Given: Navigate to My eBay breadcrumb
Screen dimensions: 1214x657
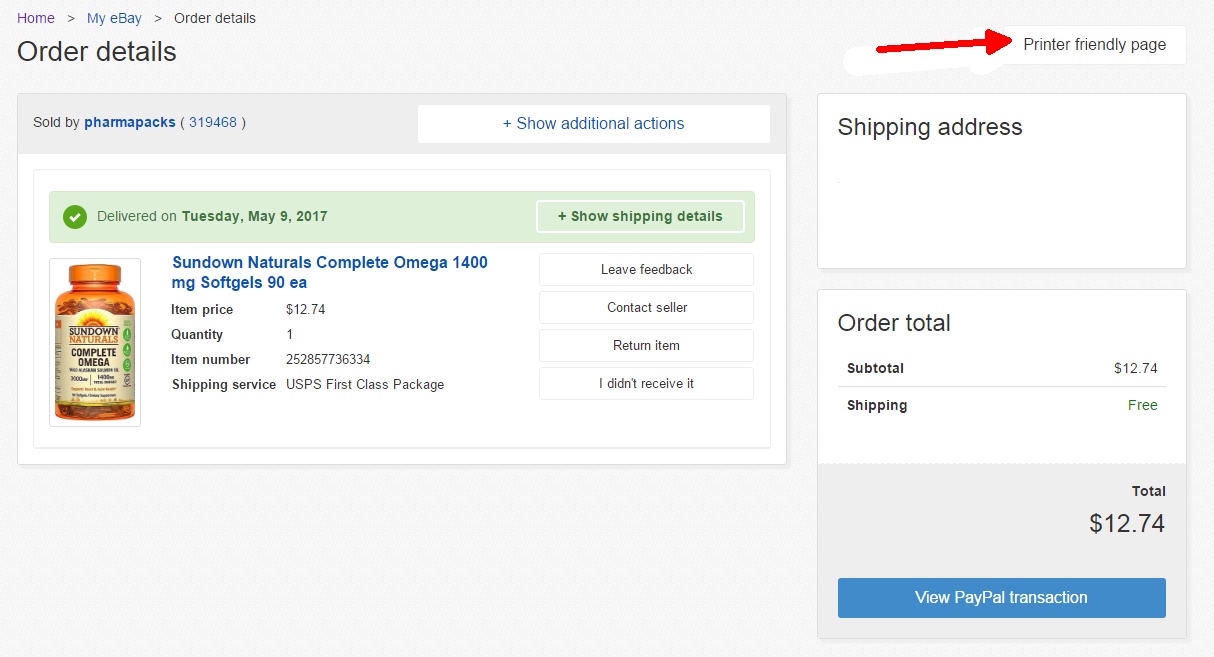Looking at the screenshot, I should point(114,18).
